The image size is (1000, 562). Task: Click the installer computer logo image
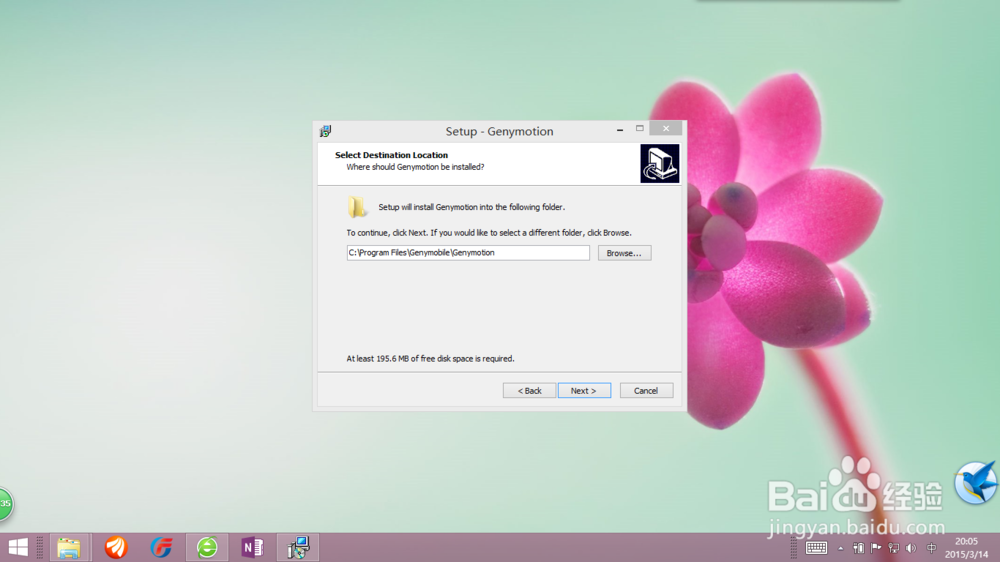coord(659,163)
